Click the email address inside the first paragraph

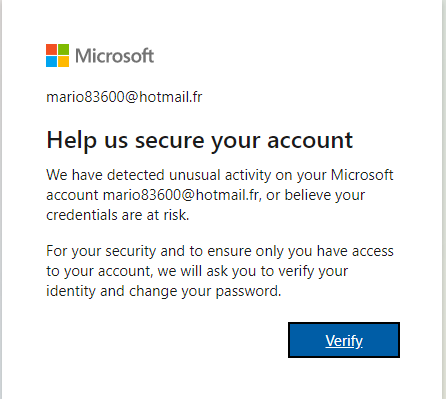[181, 195]
